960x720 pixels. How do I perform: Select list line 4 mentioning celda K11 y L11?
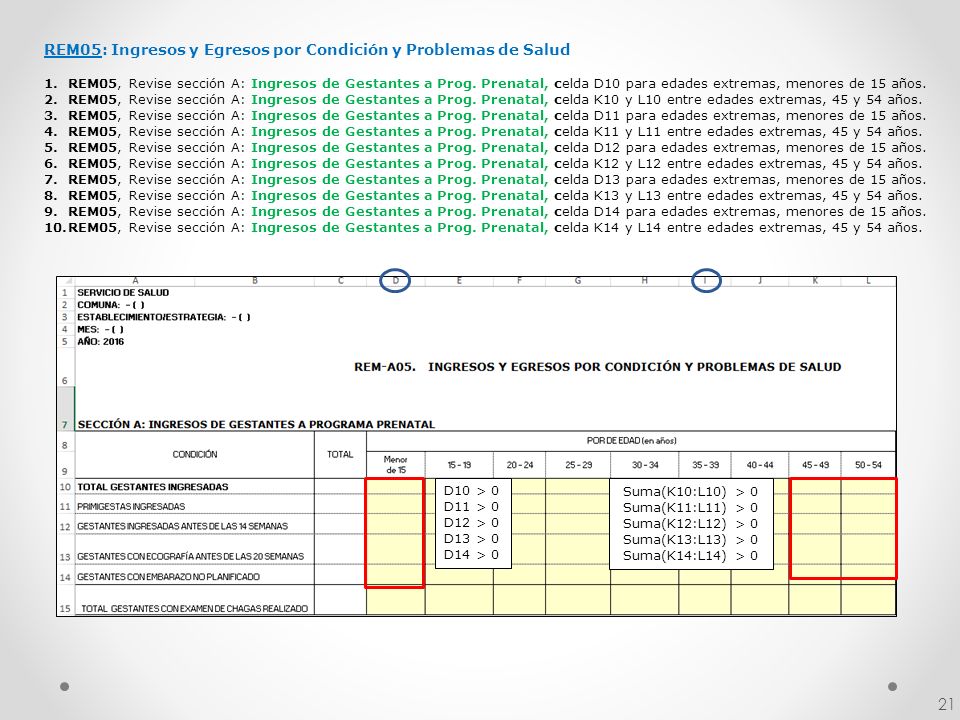[x=483, y=132]
